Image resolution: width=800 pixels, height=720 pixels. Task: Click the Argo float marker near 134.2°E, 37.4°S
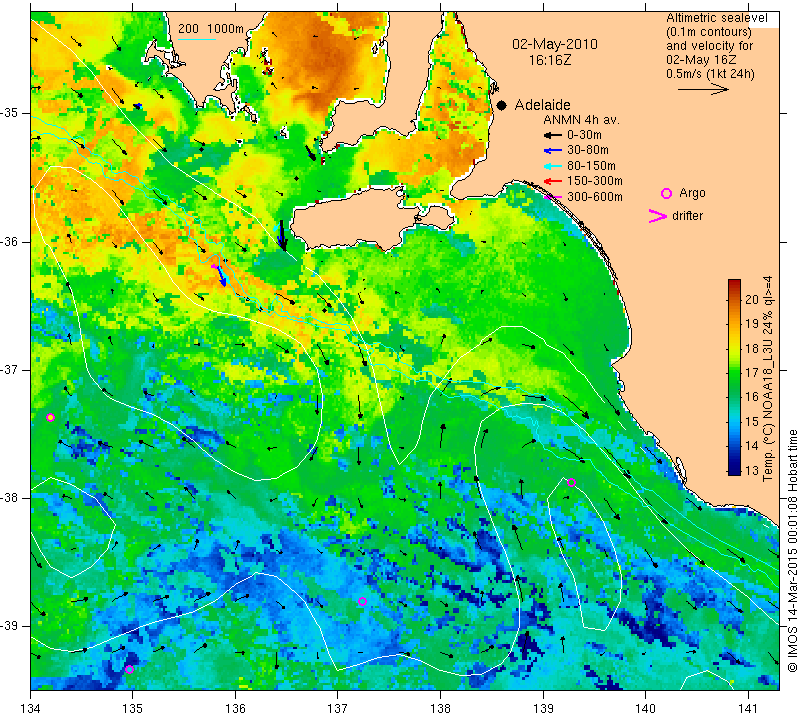[x=51, y=417]
